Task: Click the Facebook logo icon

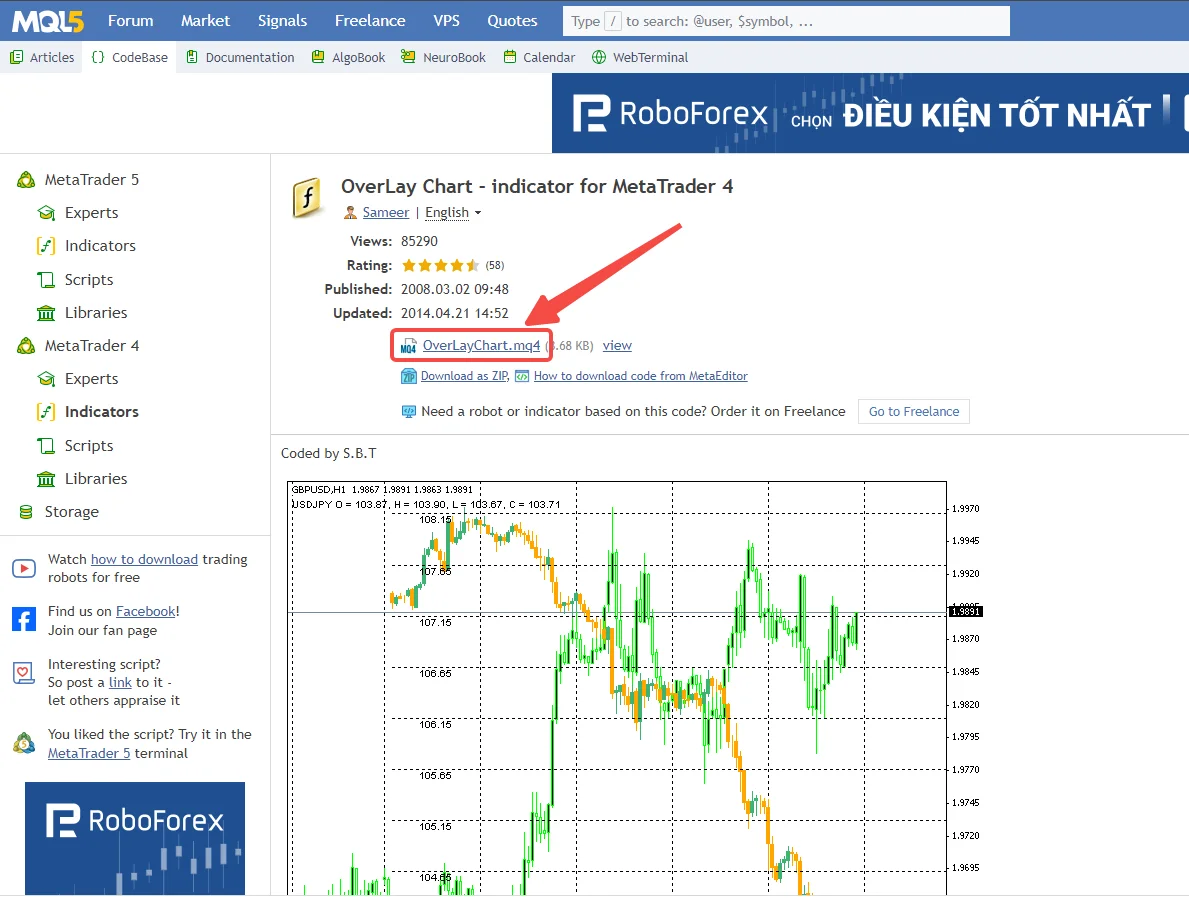Action: [x=24, y=620]
